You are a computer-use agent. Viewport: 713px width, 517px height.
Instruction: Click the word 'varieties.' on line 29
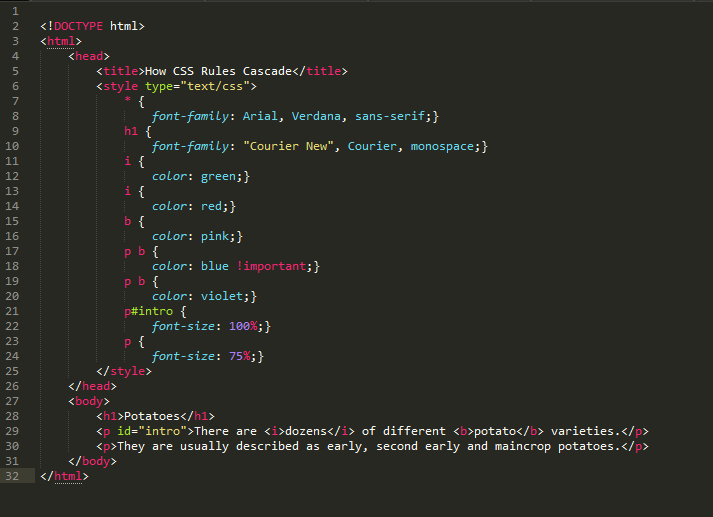point(586,432)
